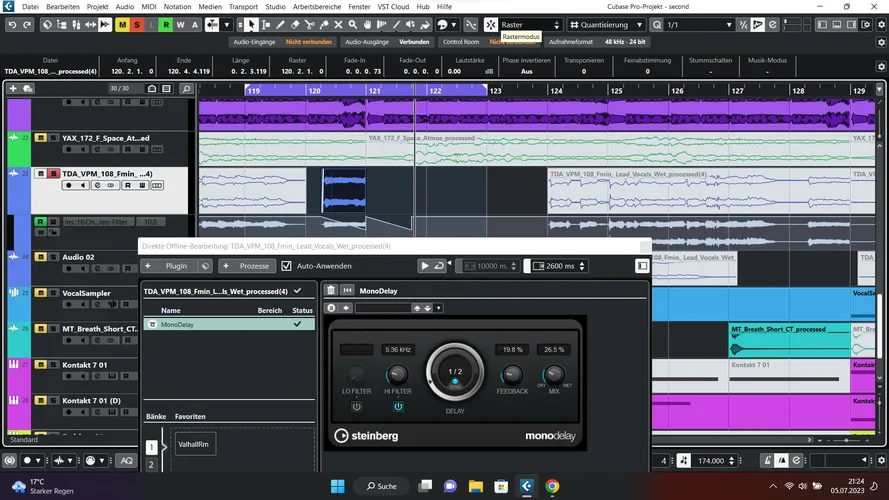The width and height of the screenshot is (889, 500).
Task: Toggle the Auto-Anwenden checkbox
Action: coord(286,266)
